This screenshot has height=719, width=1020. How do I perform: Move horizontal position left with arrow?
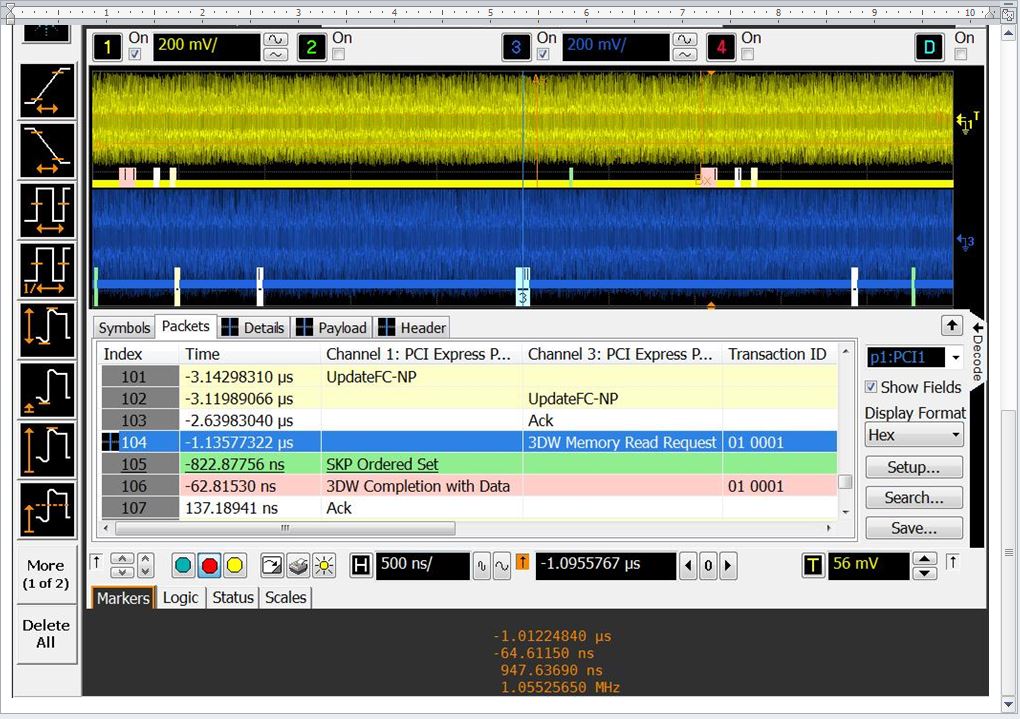point(688,566)
